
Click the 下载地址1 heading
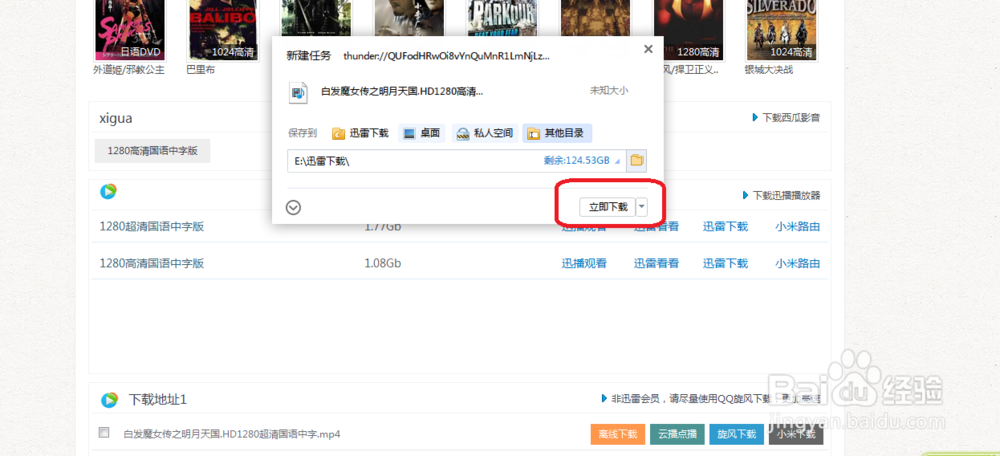pos(158,400)
